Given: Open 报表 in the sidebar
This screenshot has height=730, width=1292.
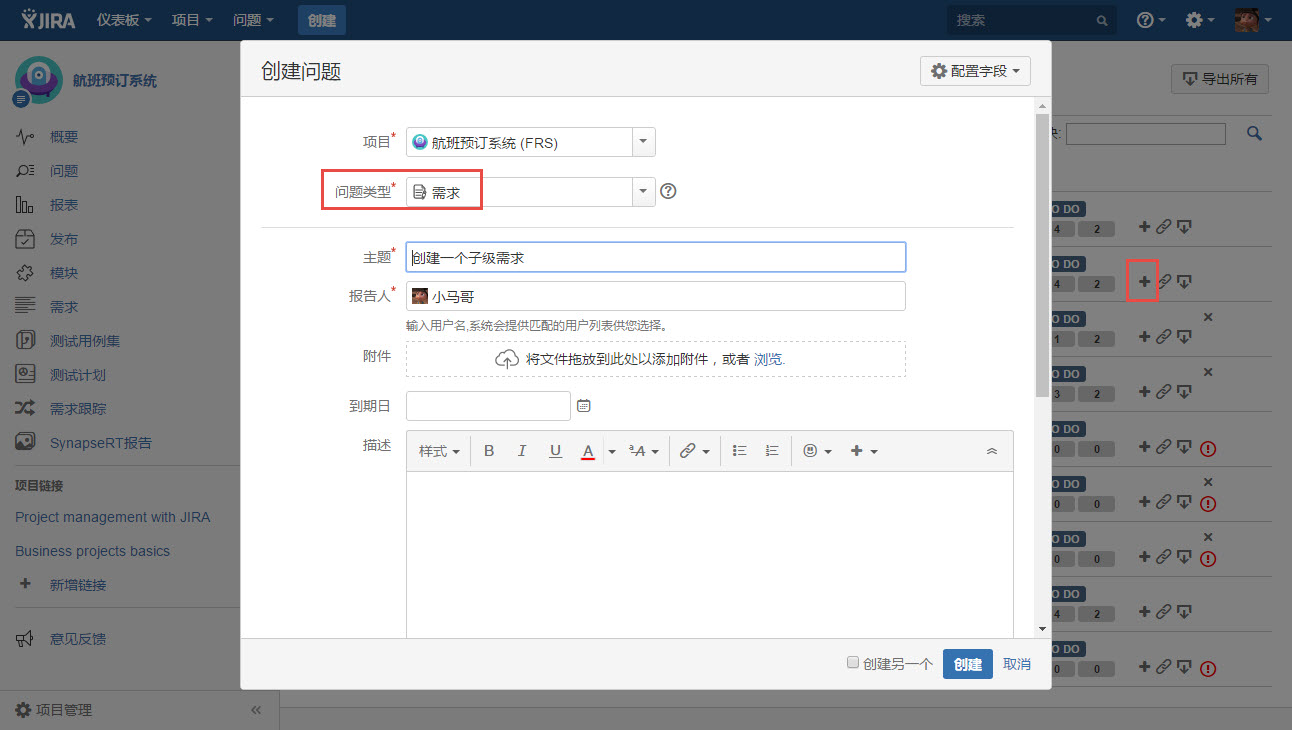Looking at the screenshot, I should (64, 205).
